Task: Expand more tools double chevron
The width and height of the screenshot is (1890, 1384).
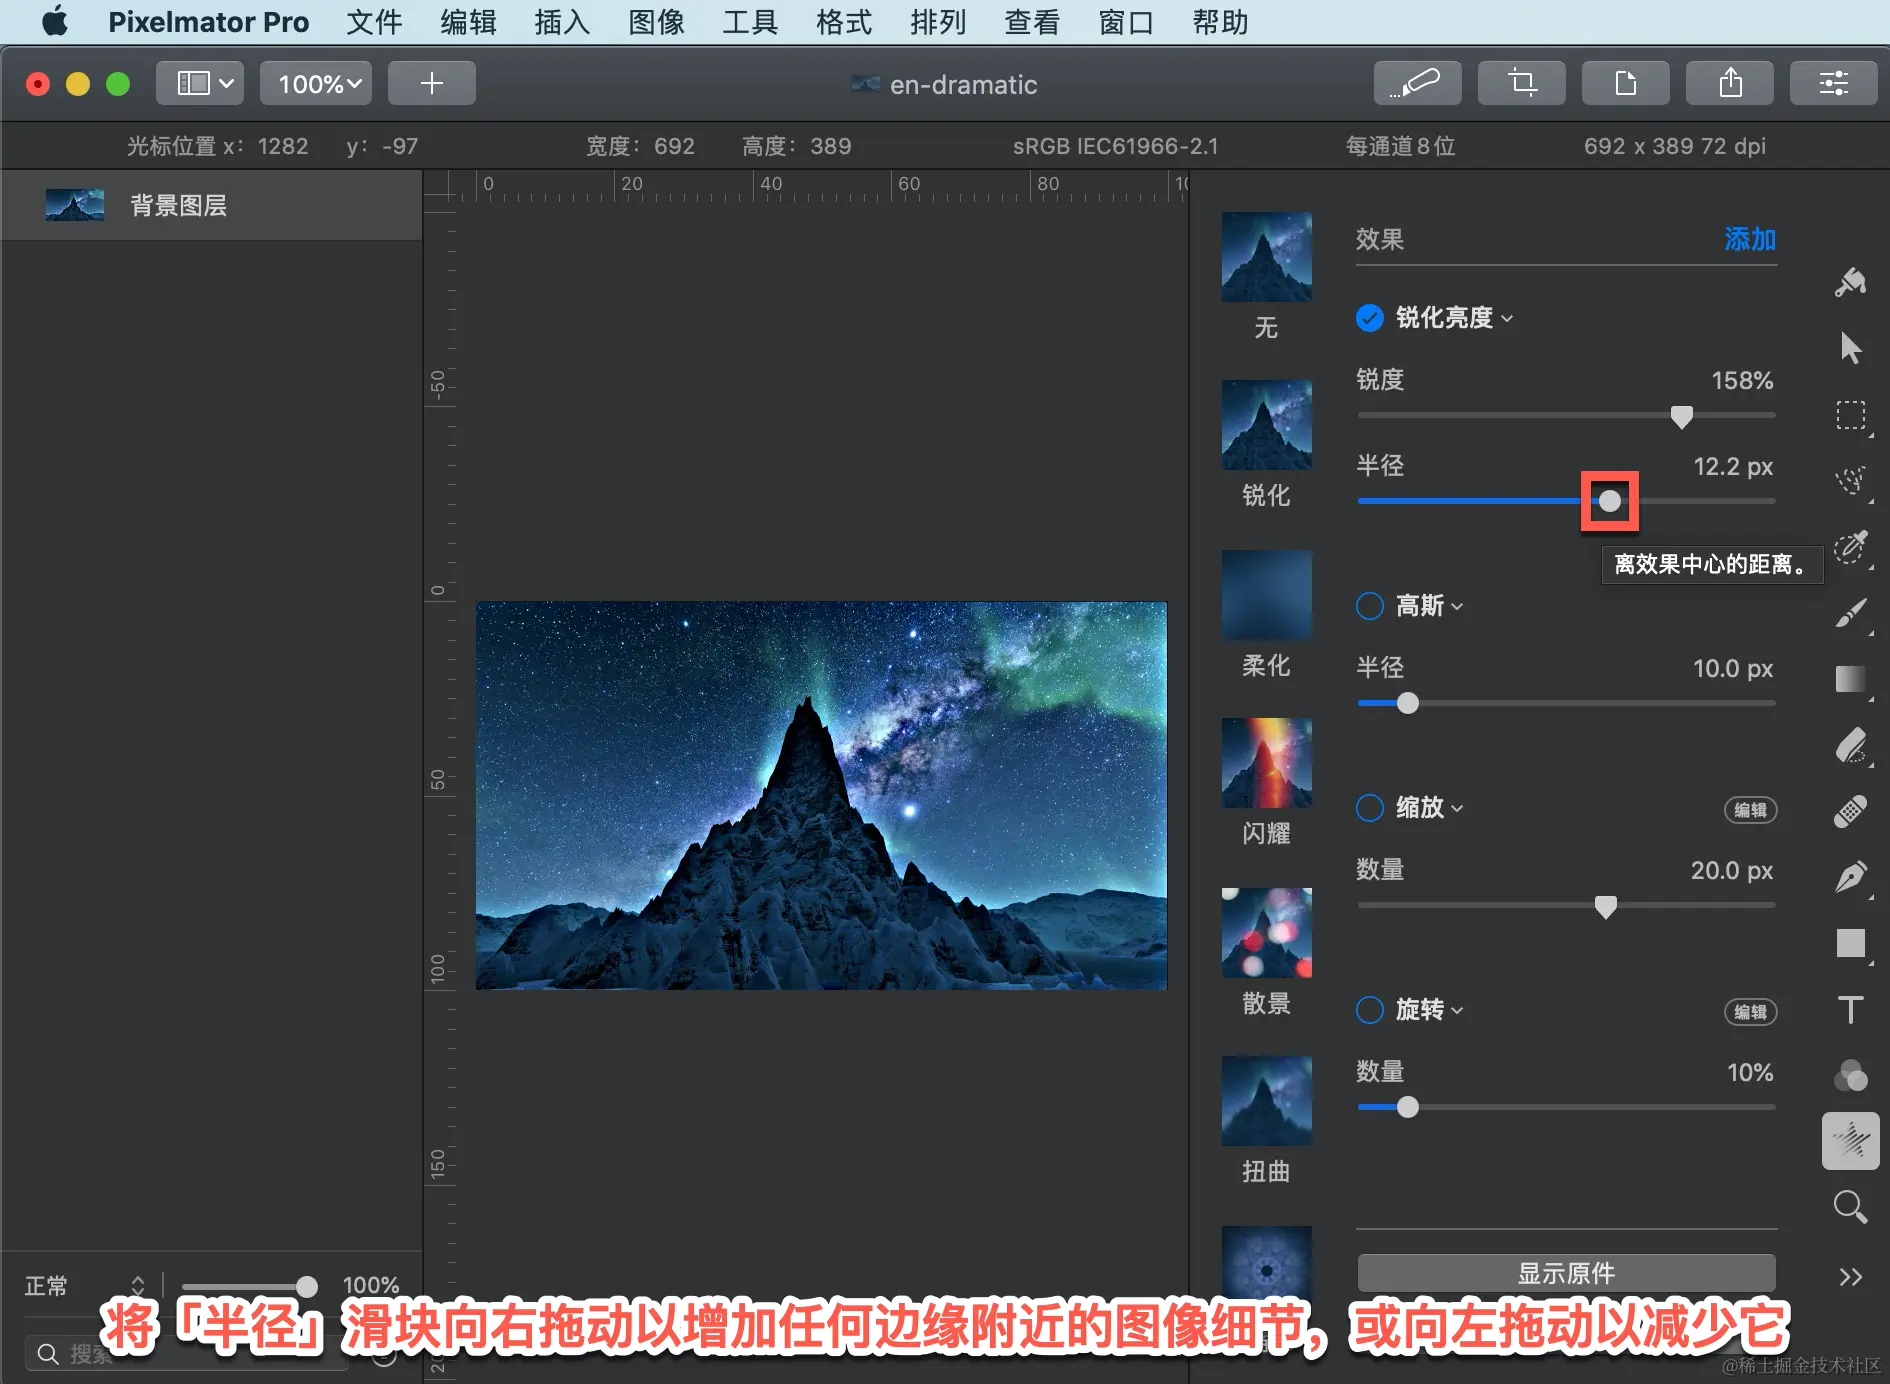Action: point(1851,1277)
